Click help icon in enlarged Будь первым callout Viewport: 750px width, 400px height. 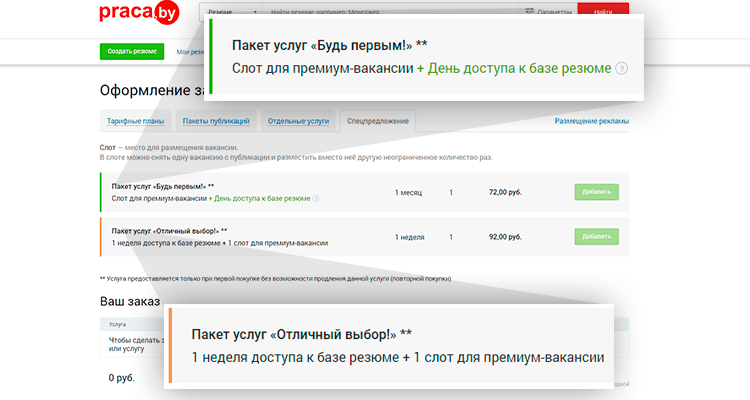[x=622, y=69]
